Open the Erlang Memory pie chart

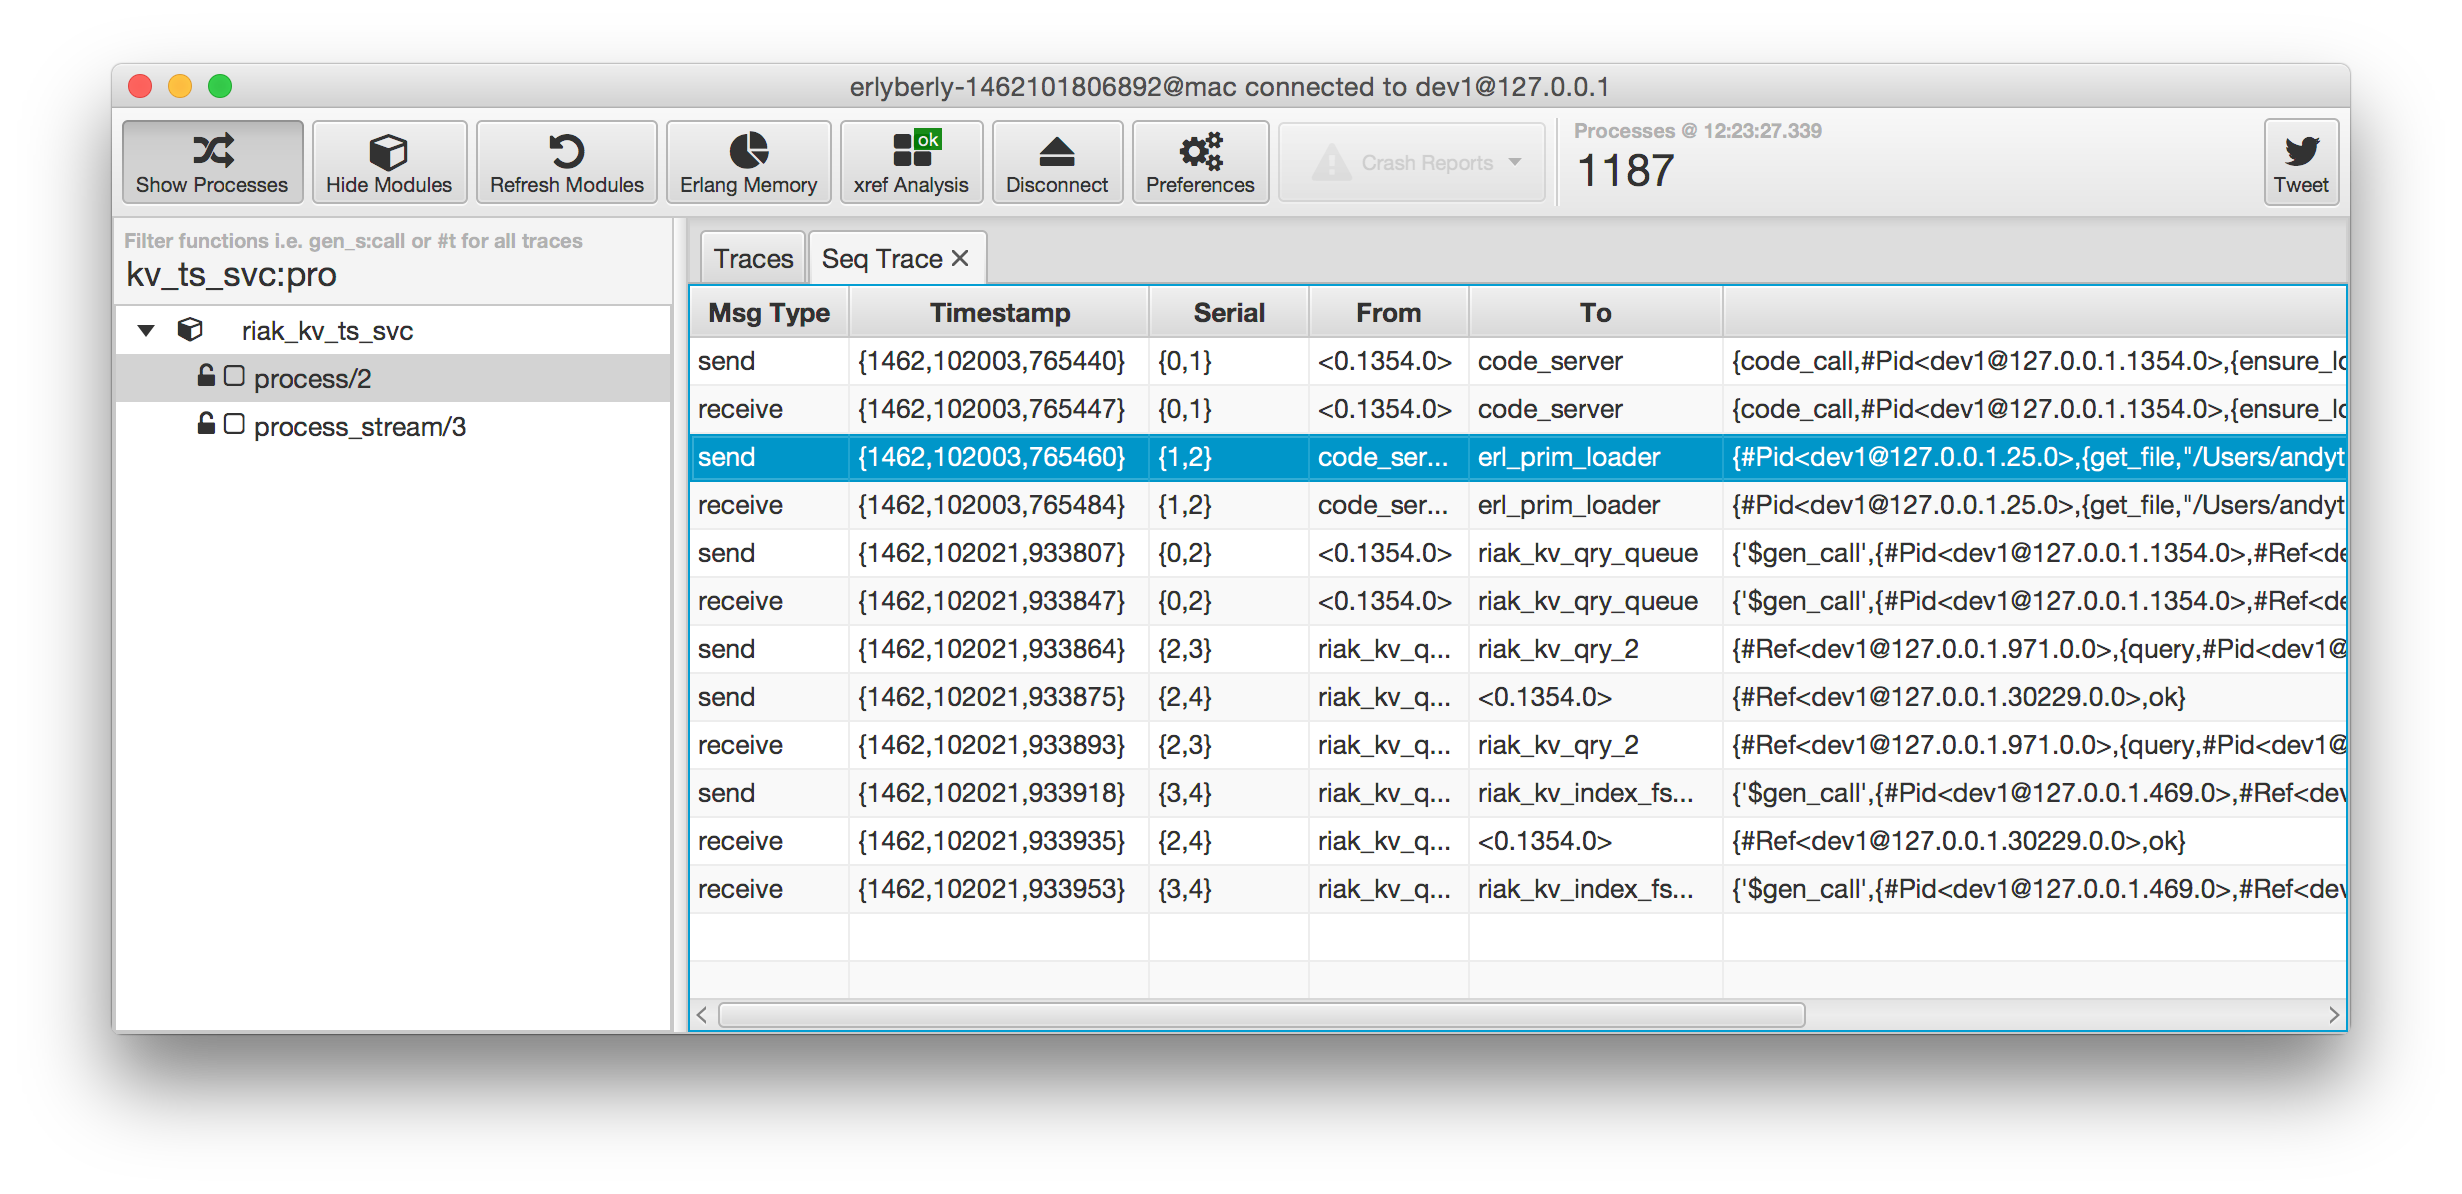click(x=748, y=151)
